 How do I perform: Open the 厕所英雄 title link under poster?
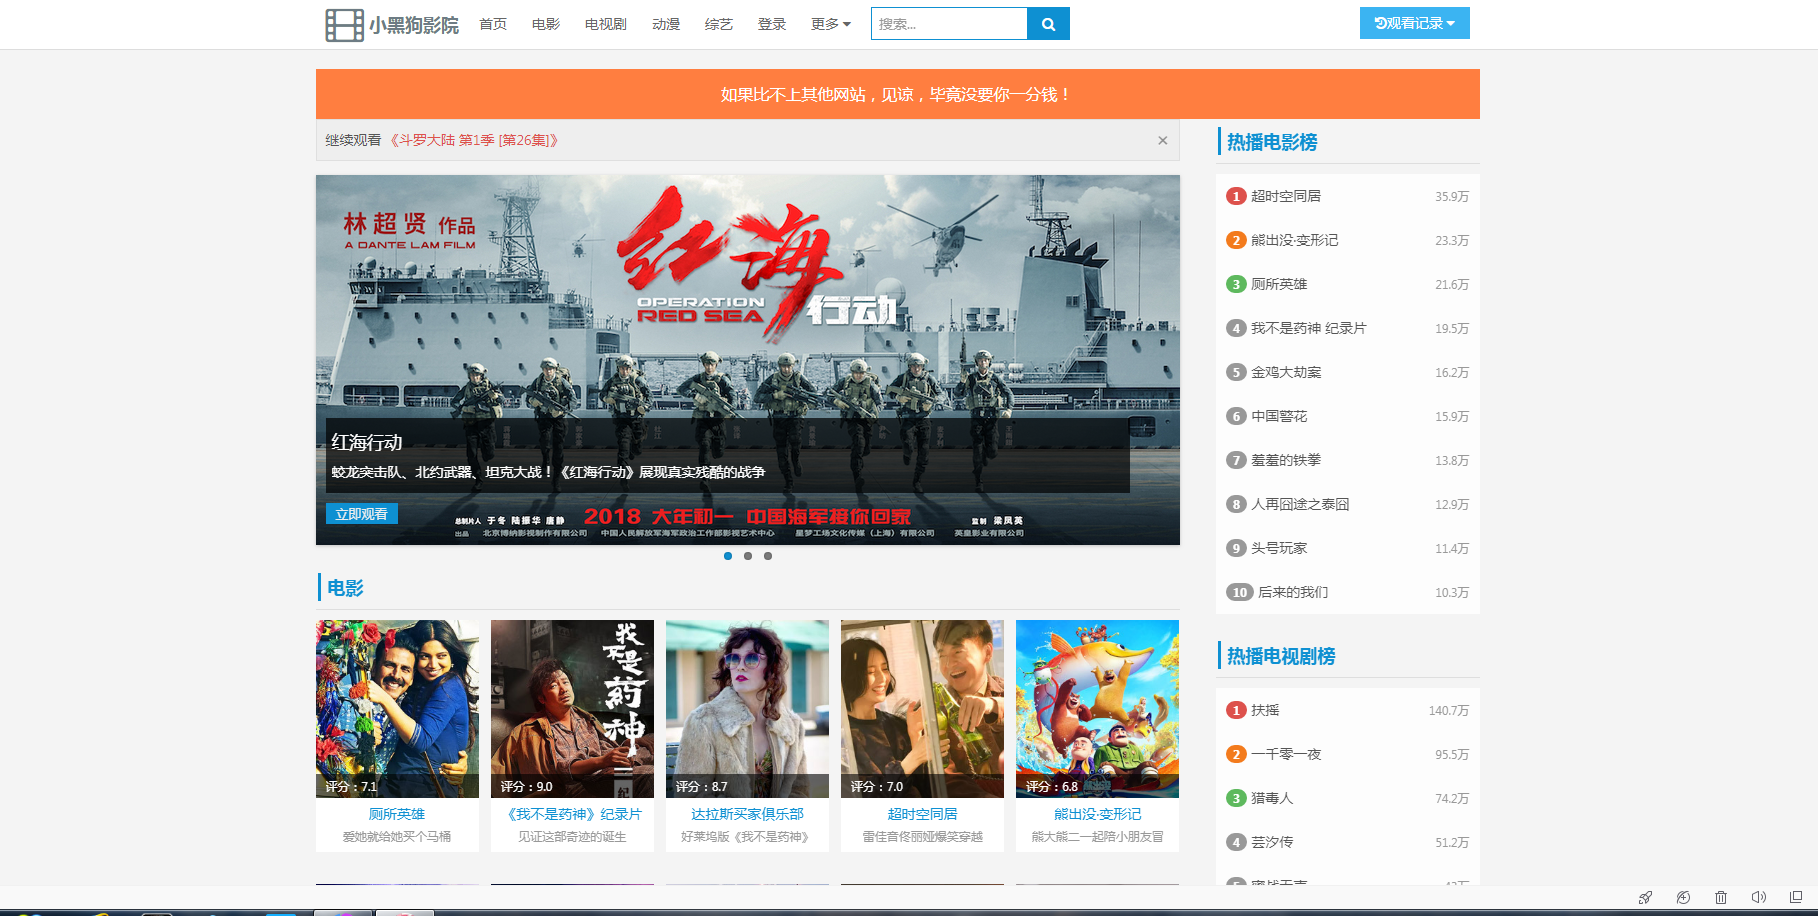click(x=397, y=814)
